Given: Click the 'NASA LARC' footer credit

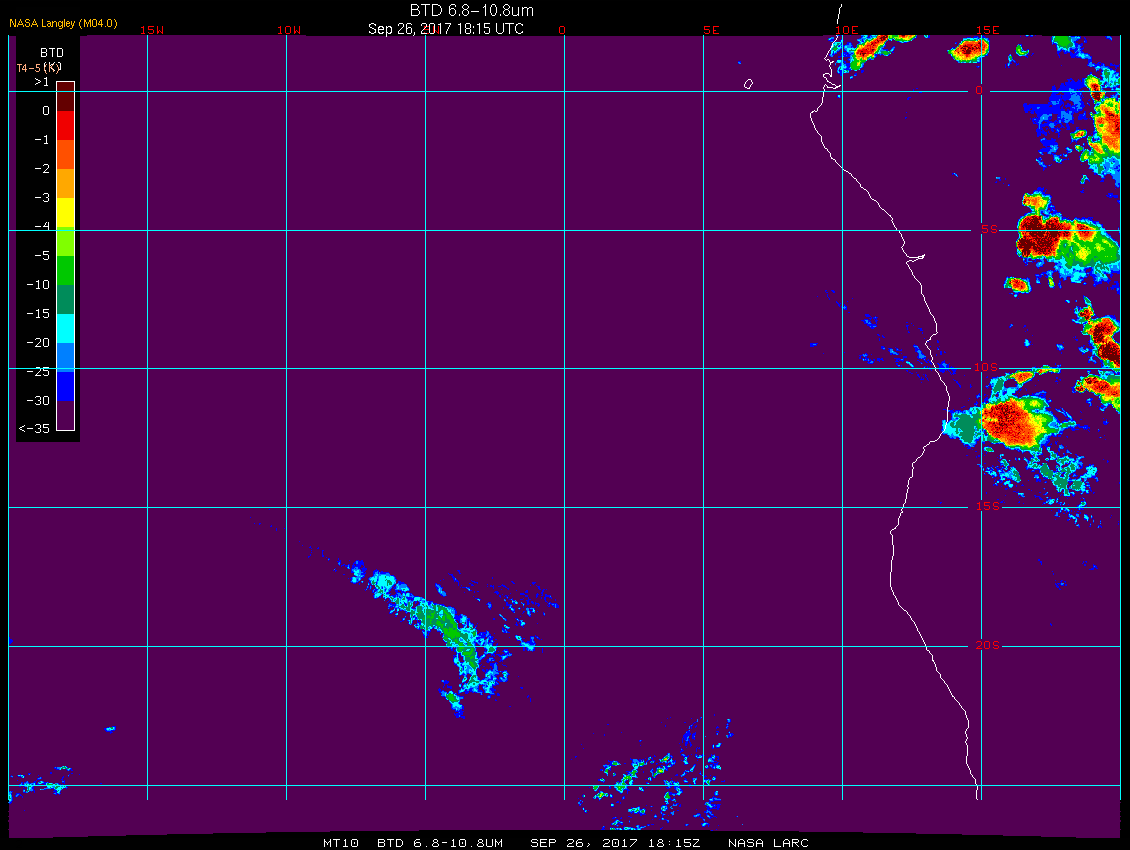Looking at the screenshot, I should (x=768, y=843).
